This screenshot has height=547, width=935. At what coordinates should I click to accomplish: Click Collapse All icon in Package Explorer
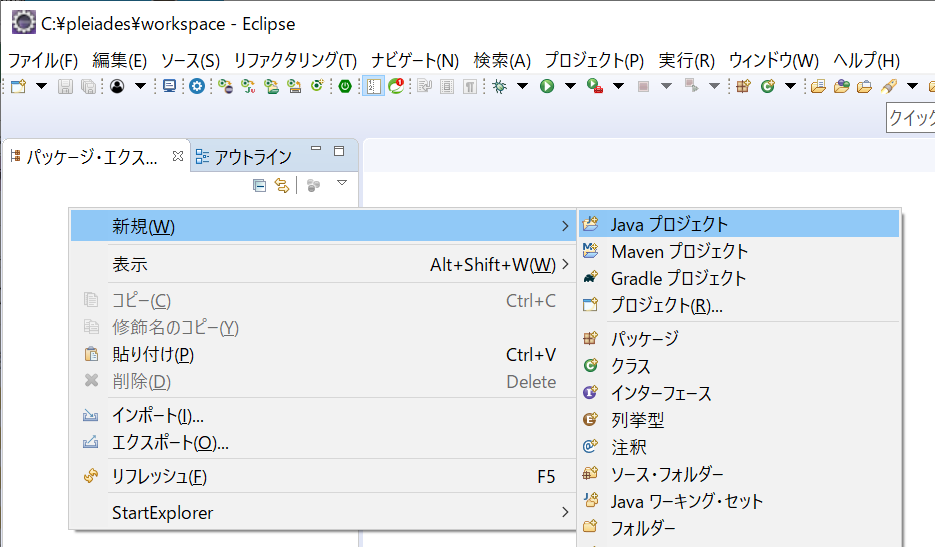pos(259,186)
